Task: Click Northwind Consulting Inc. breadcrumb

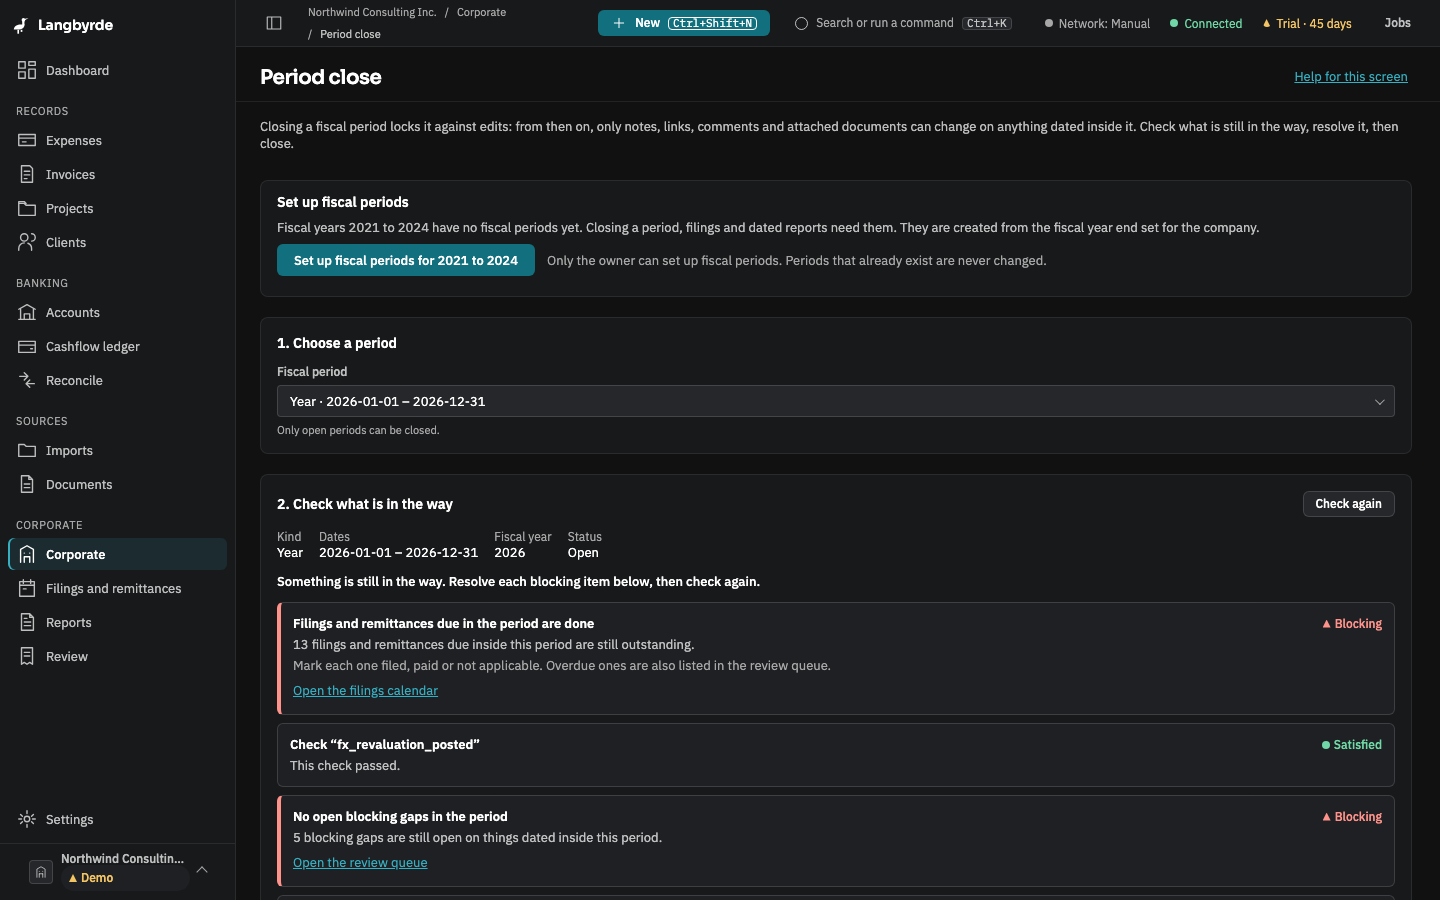Action: (x=372, y=12)
